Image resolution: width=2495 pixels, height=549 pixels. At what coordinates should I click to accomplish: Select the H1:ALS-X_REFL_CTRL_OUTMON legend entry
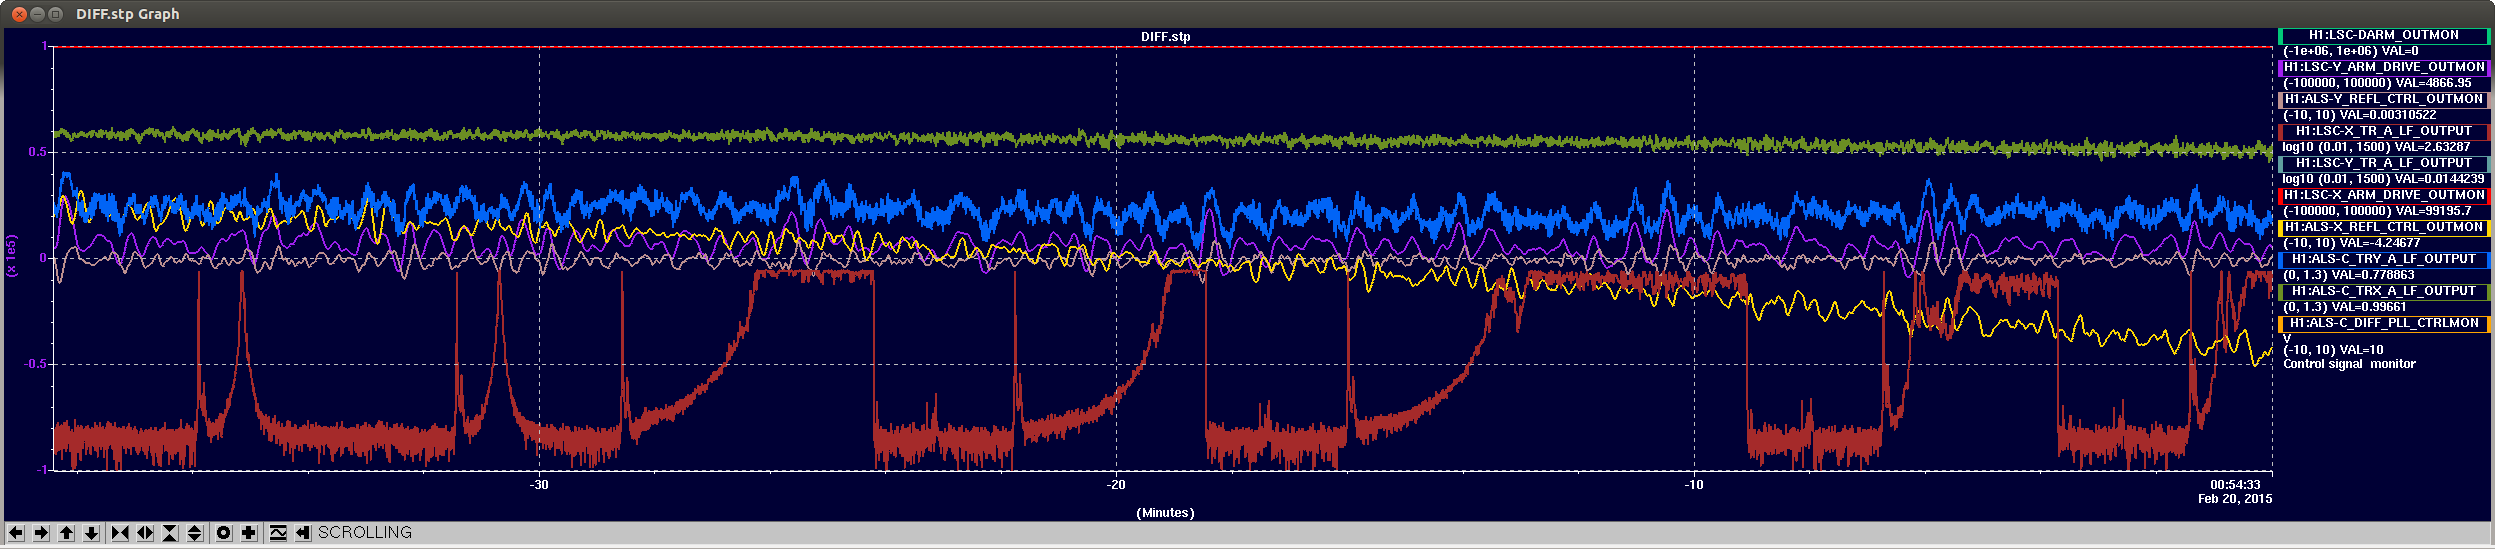point(2383,227)
